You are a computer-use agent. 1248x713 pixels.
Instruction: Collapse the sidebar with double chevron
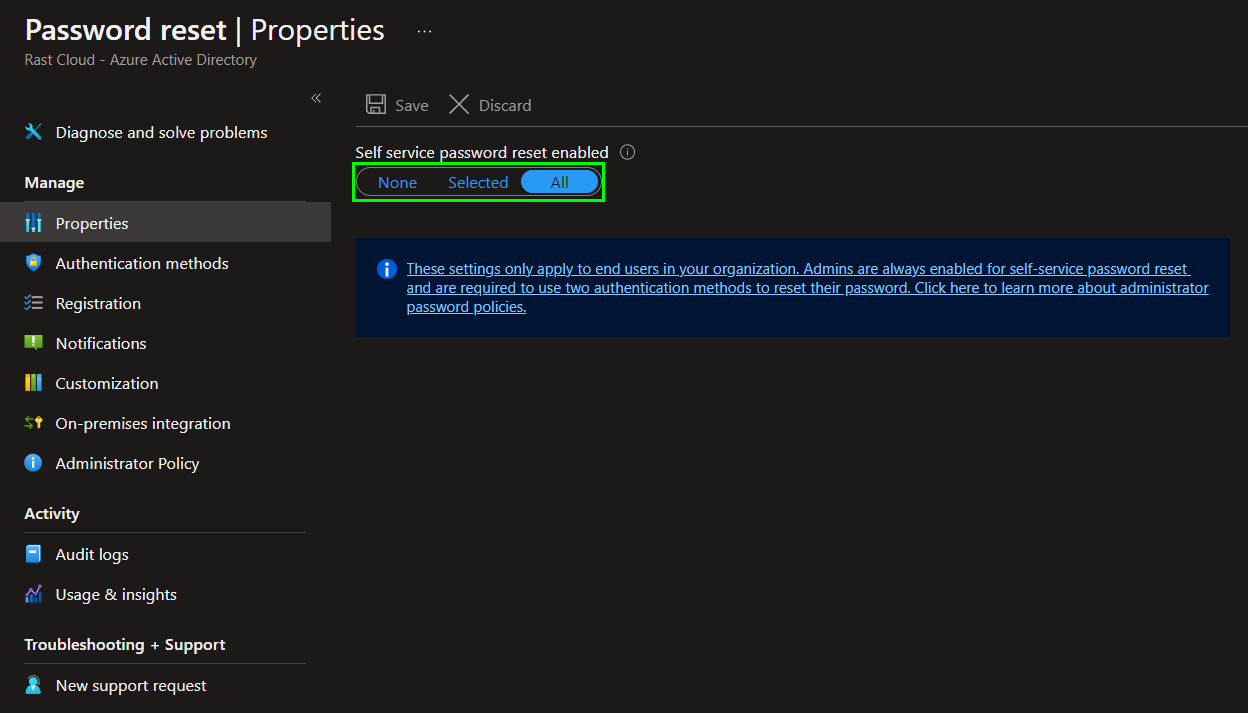coord(316,98)
